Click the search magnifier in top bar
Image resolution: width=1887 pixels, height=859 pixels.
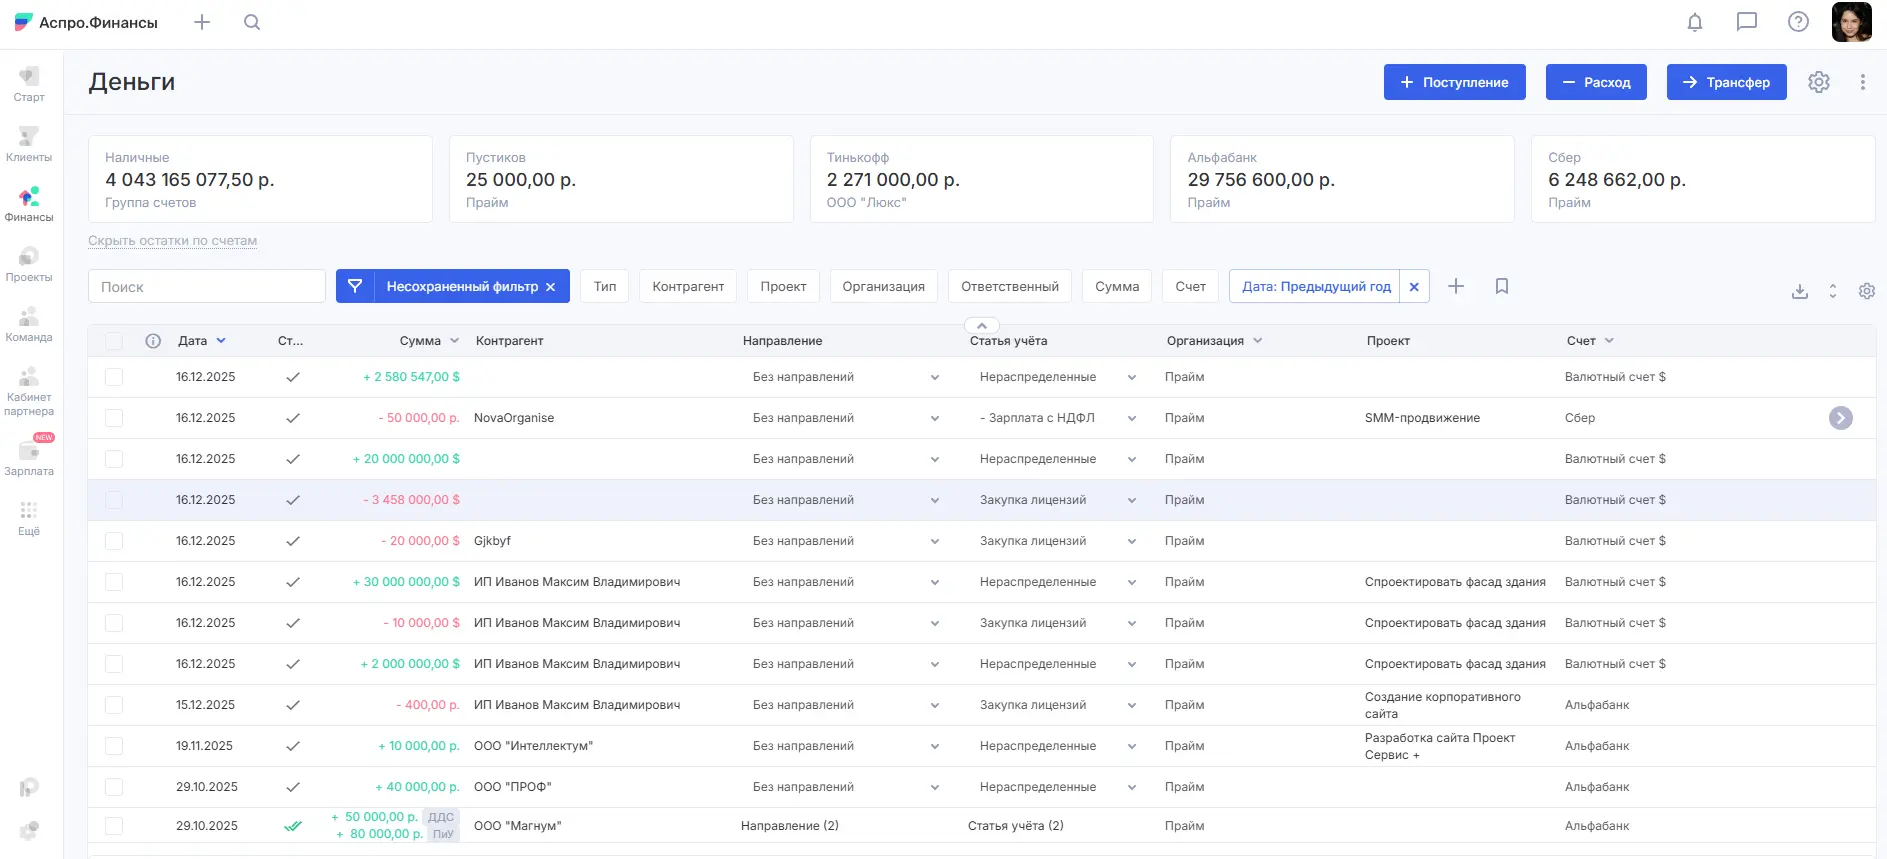click(252, 22)
